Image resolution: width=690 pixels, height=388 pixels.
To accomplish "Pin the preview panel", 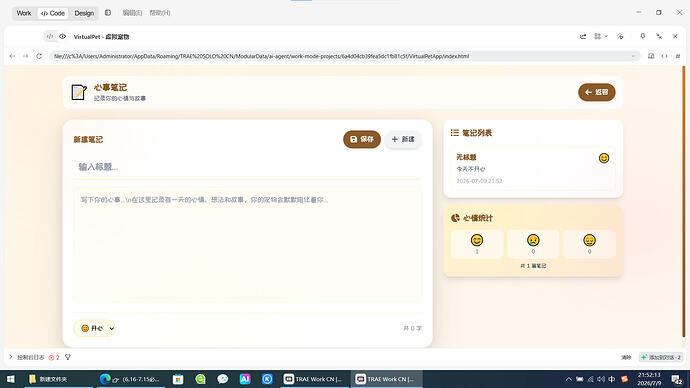I will click(642, 37).
